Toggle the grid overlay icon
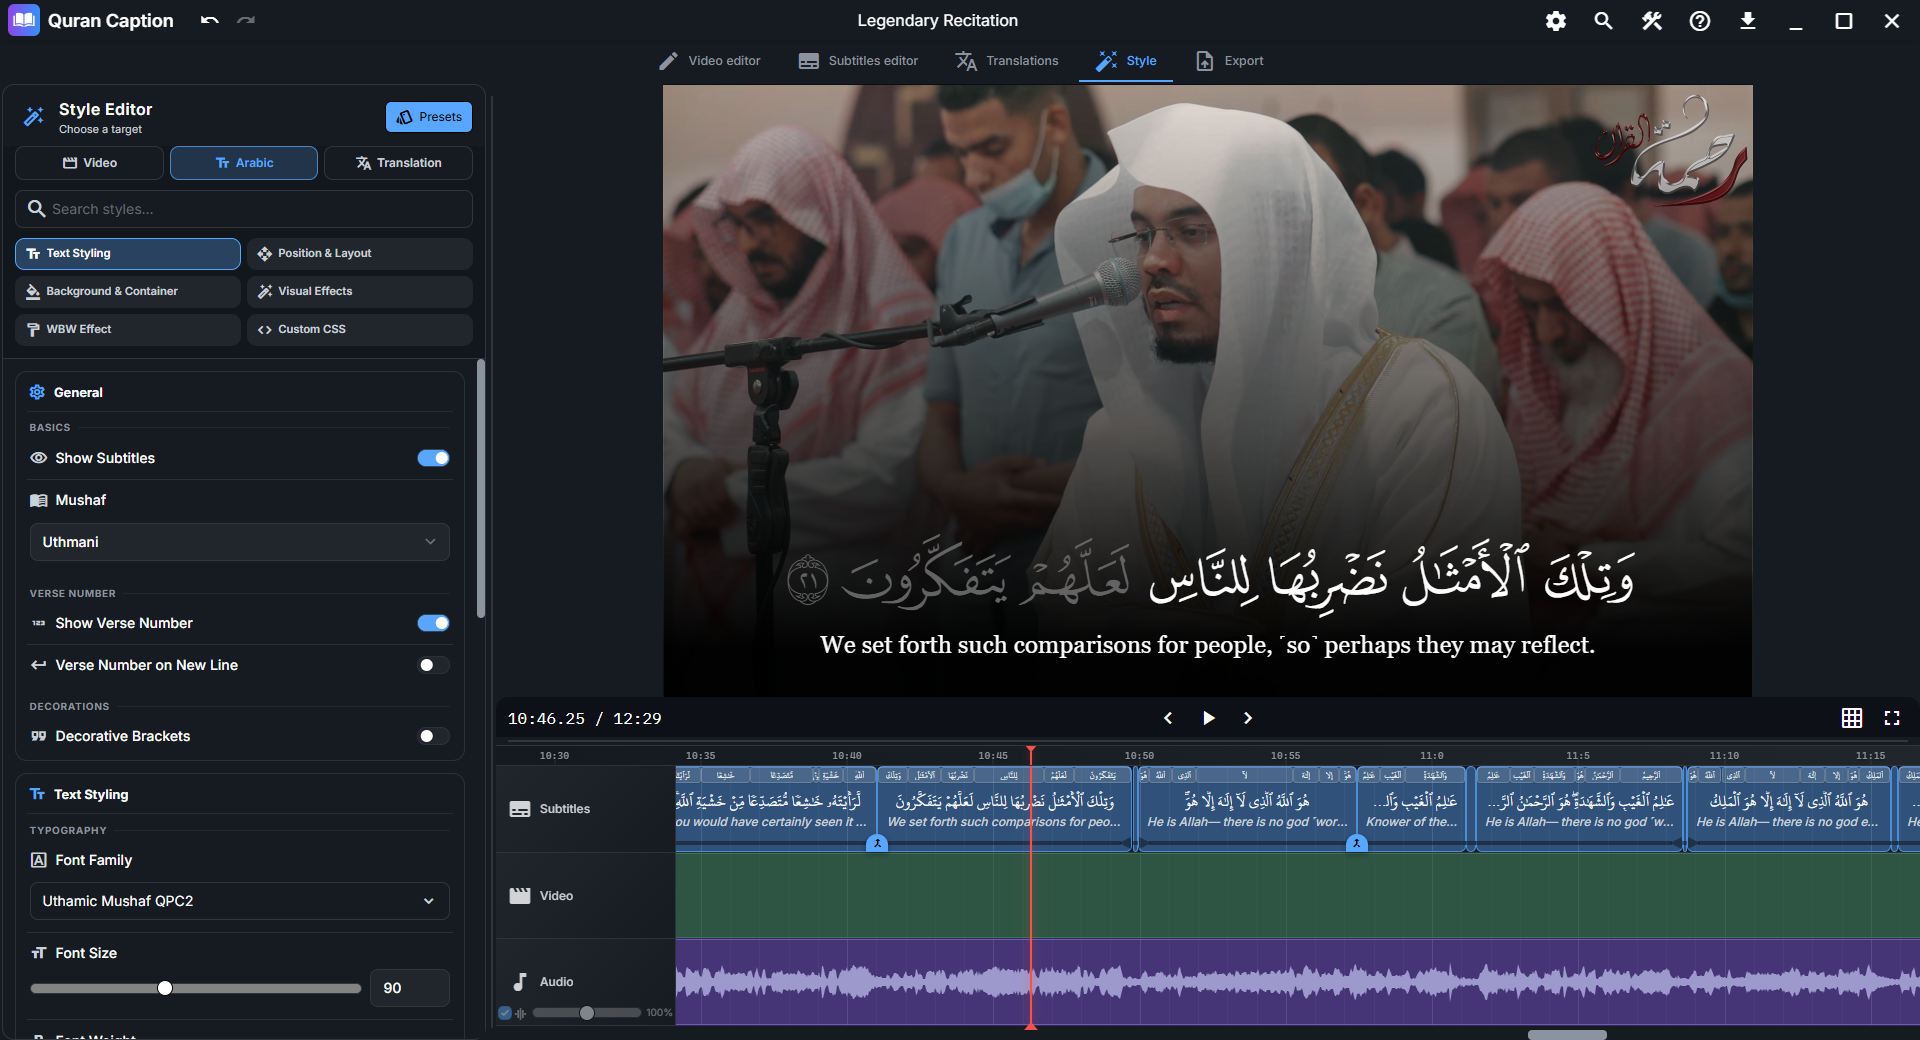Screen dimensions: 1920x1040 coord(1852,718)
